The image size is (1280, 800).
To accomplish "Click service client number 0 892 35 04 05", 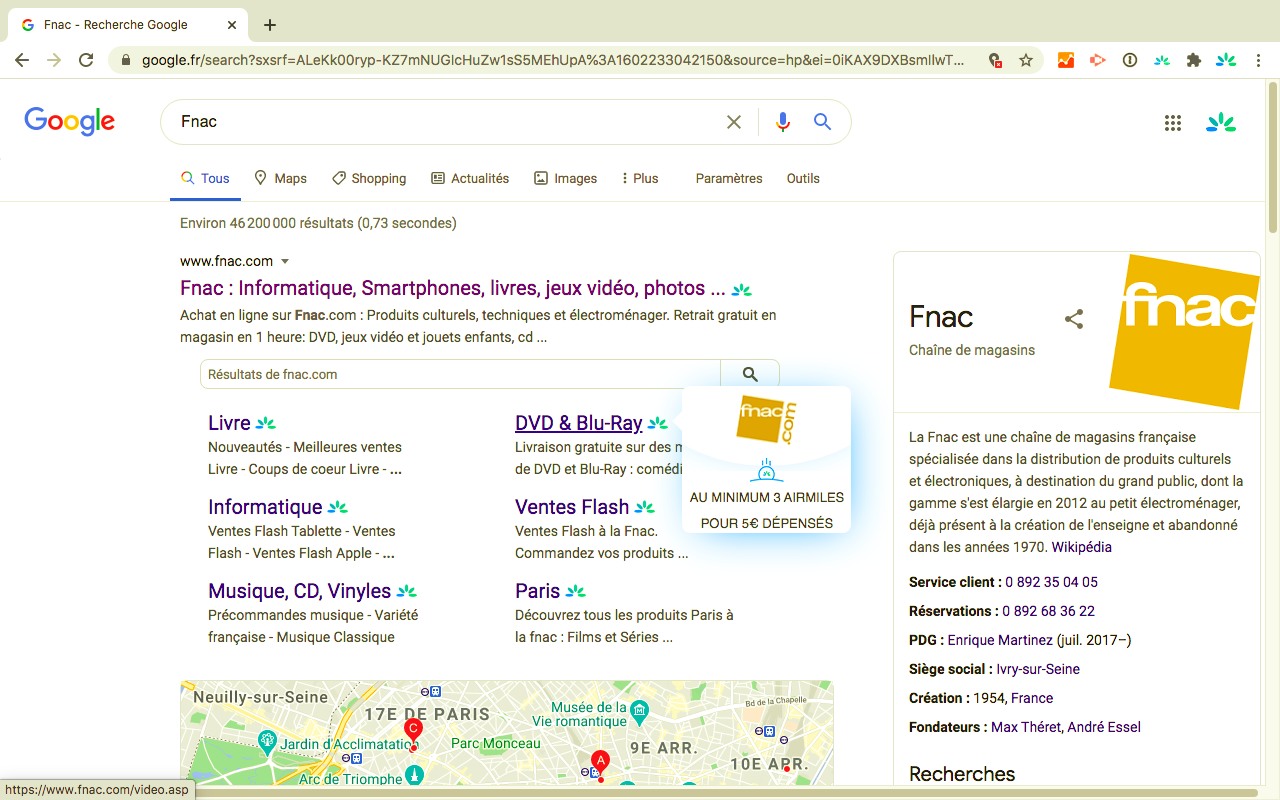I will (1052, 582).
